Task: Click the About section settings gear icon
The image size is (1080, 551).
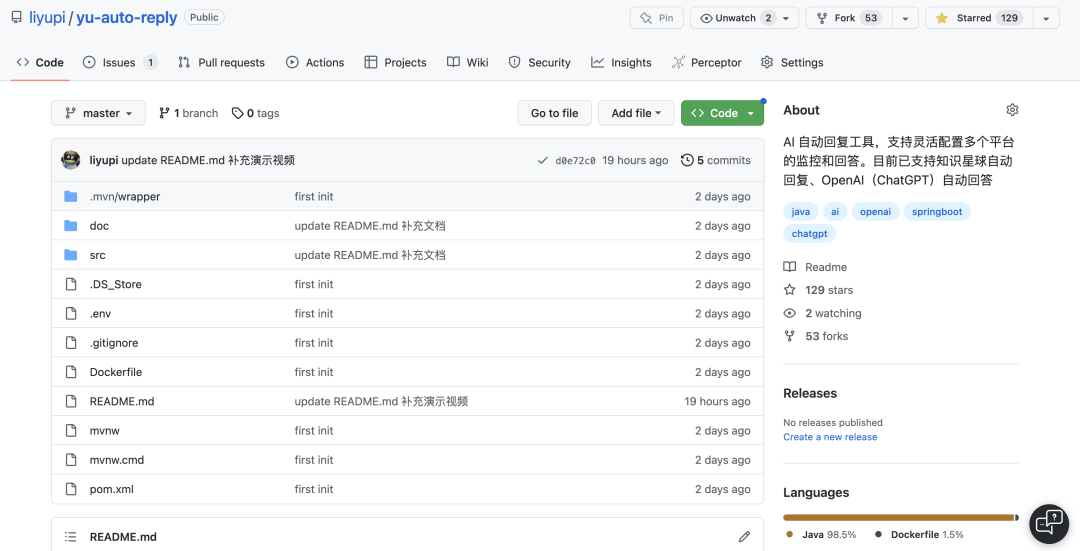Action: 1012,110
